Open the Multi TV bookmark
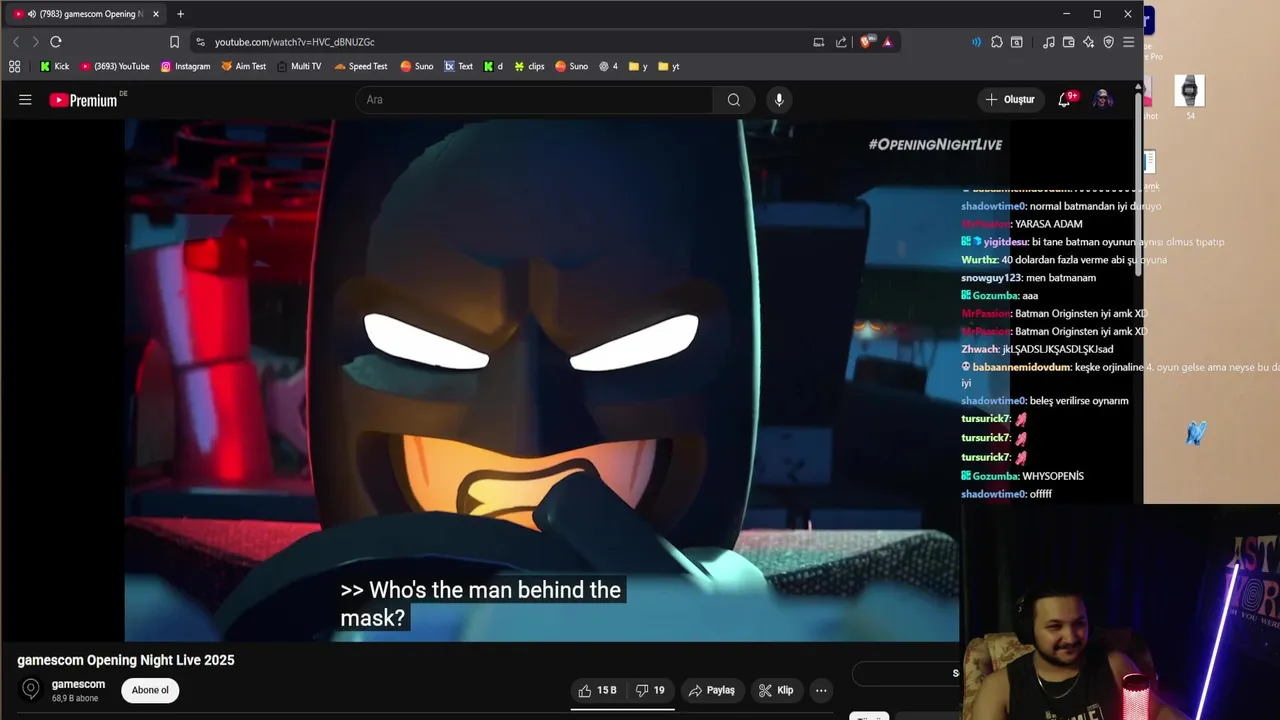 [x=299, y=66]
